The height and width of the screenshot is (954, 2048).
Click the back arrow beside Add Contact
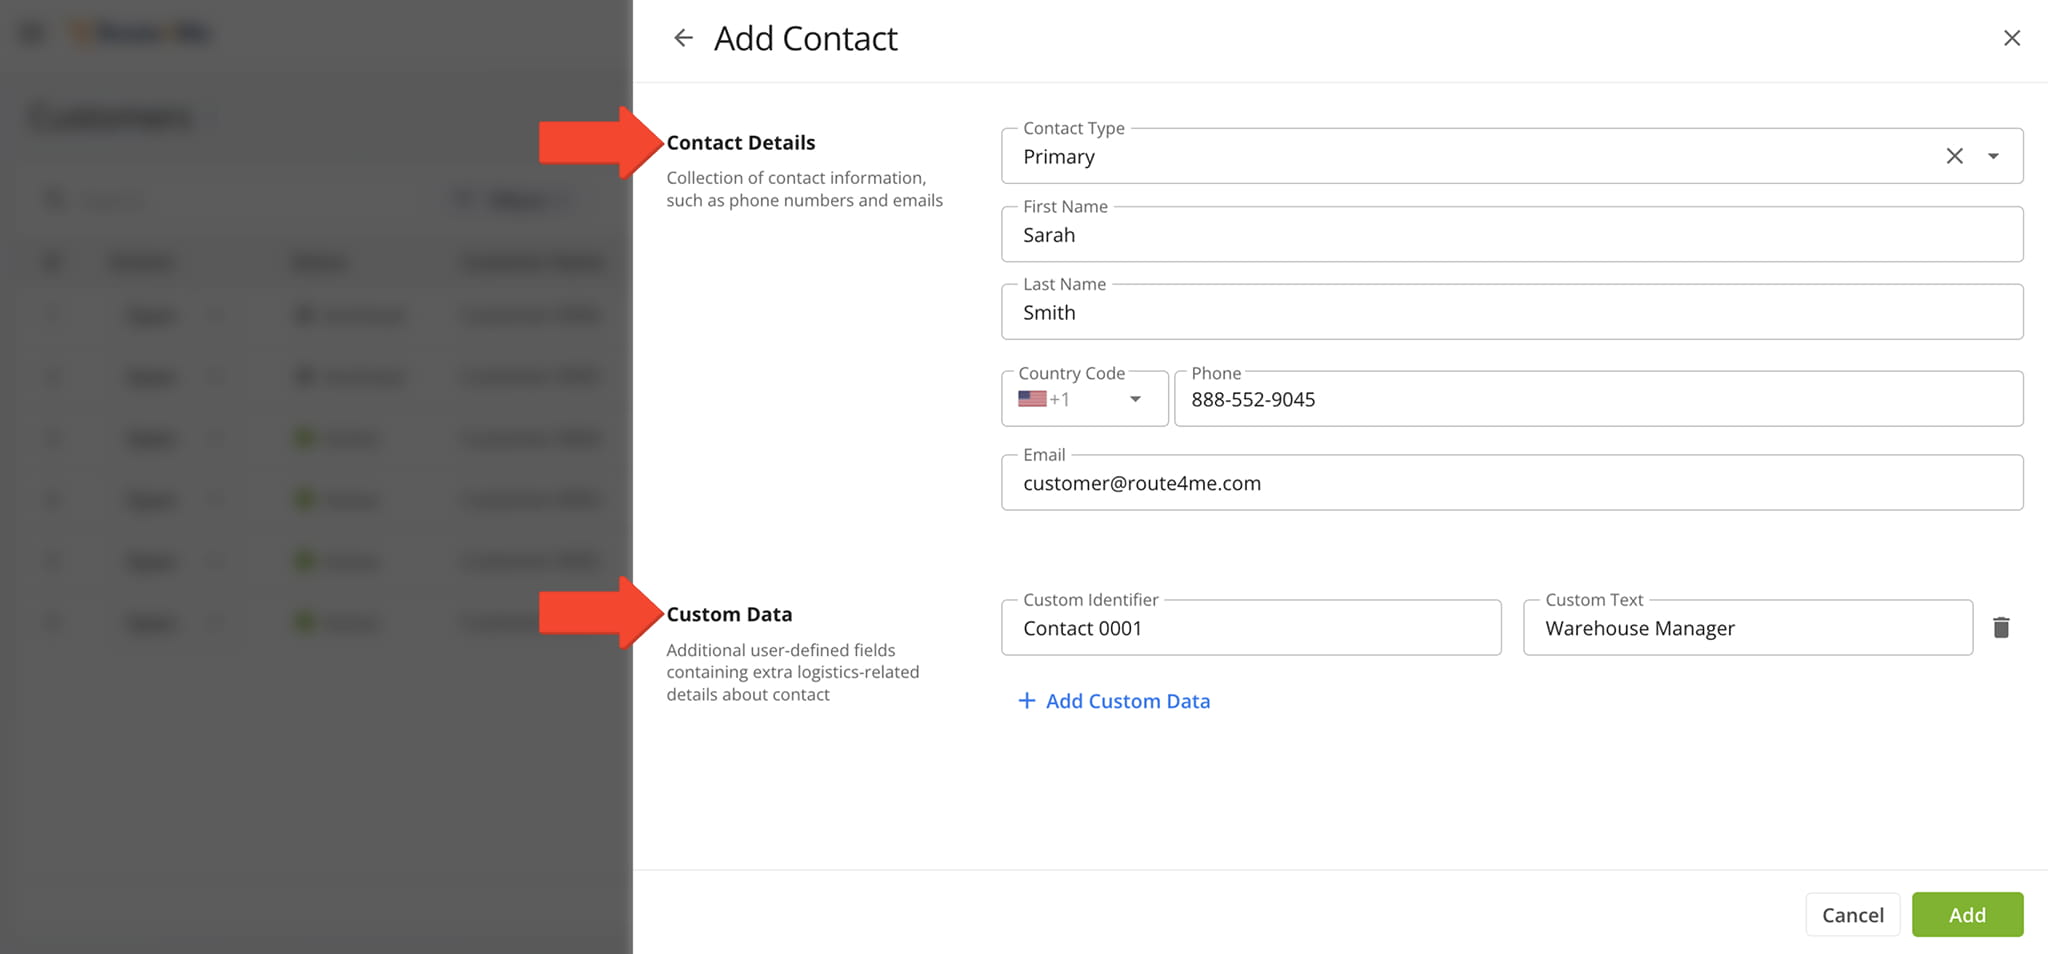click(683, 37)
